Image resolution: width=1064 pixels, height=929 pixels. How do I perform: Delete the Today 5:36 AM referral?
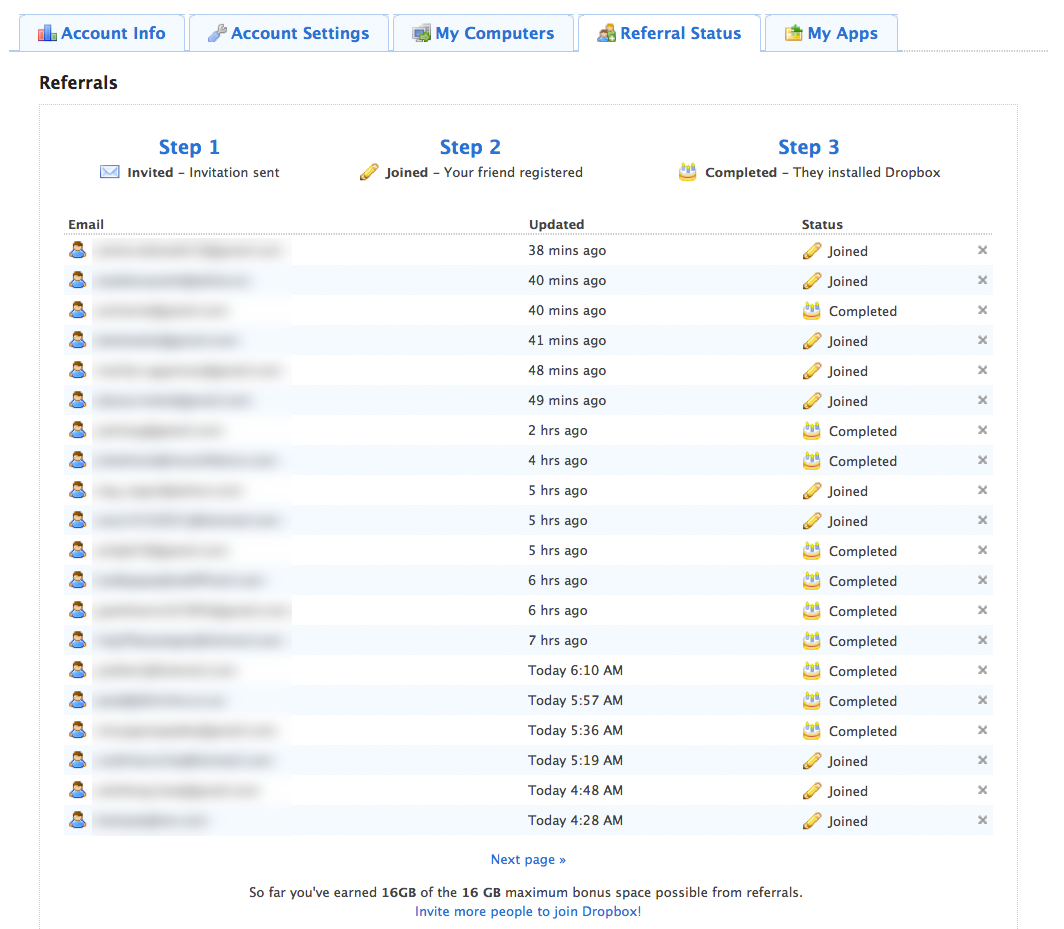coord(982,730)
